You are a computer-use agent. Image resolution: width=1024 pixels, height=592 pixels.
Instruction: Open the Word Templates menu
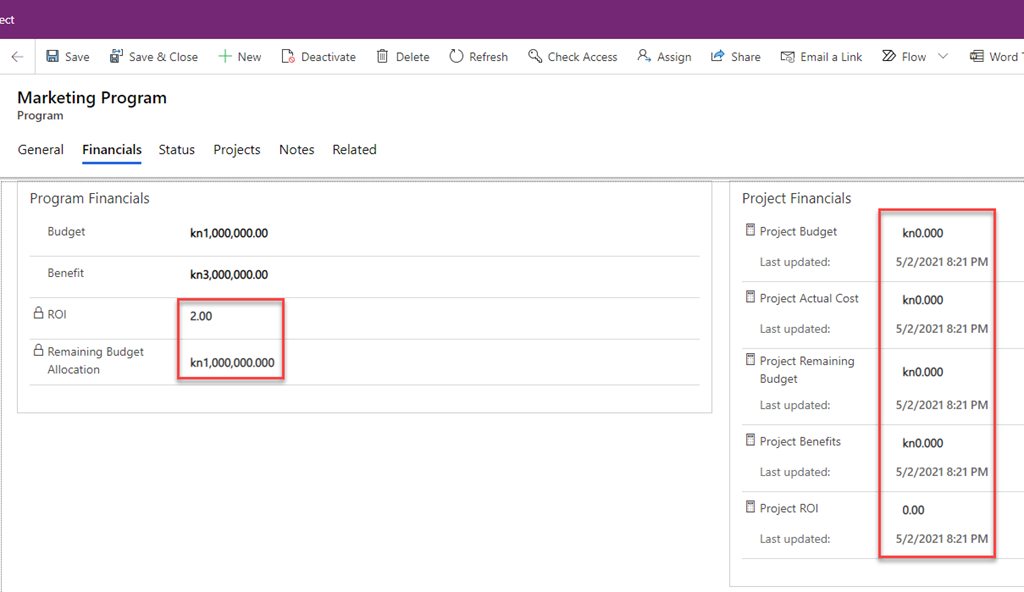pyautogui.click(x=994, y=57)
